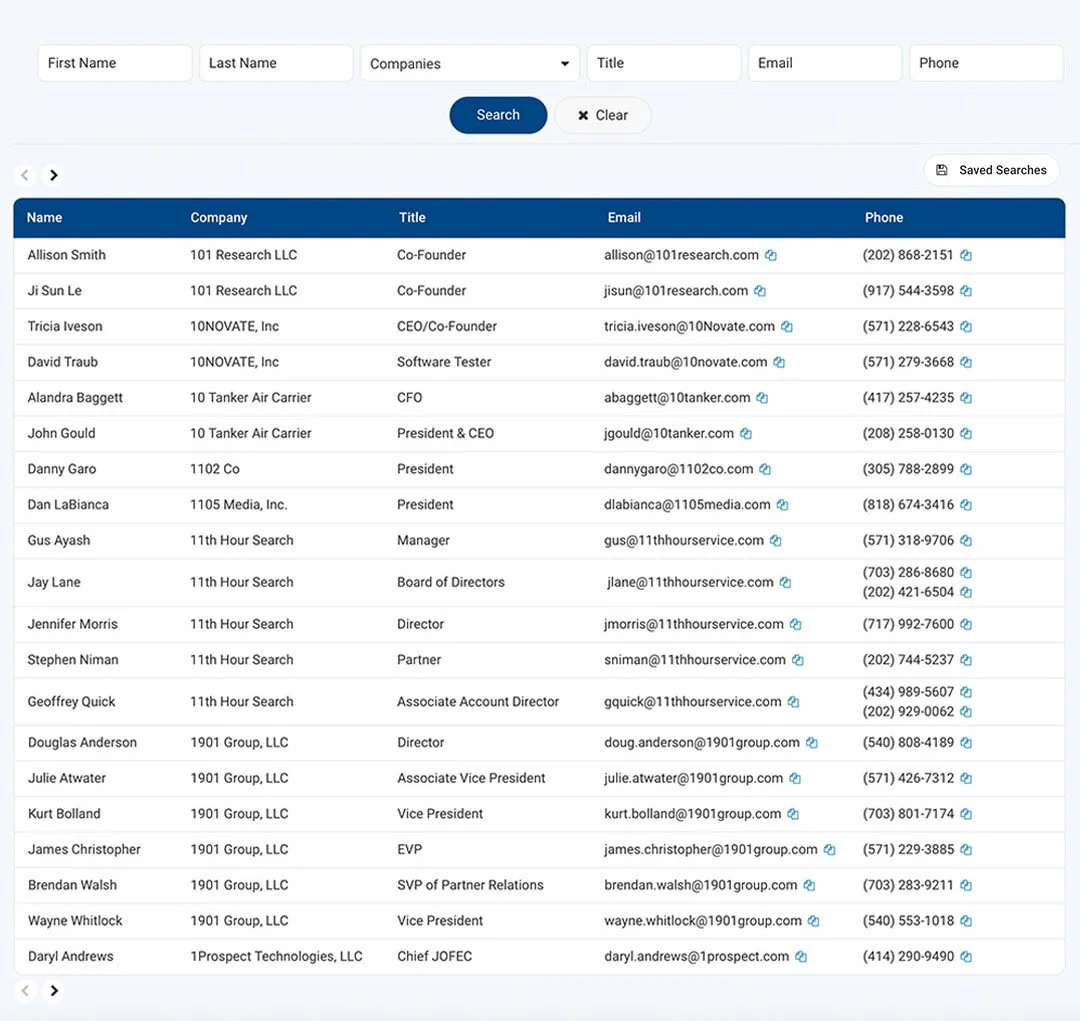
Task: Copy Brendan Walsh's email address icon
Action: click(x=810, y=885)
